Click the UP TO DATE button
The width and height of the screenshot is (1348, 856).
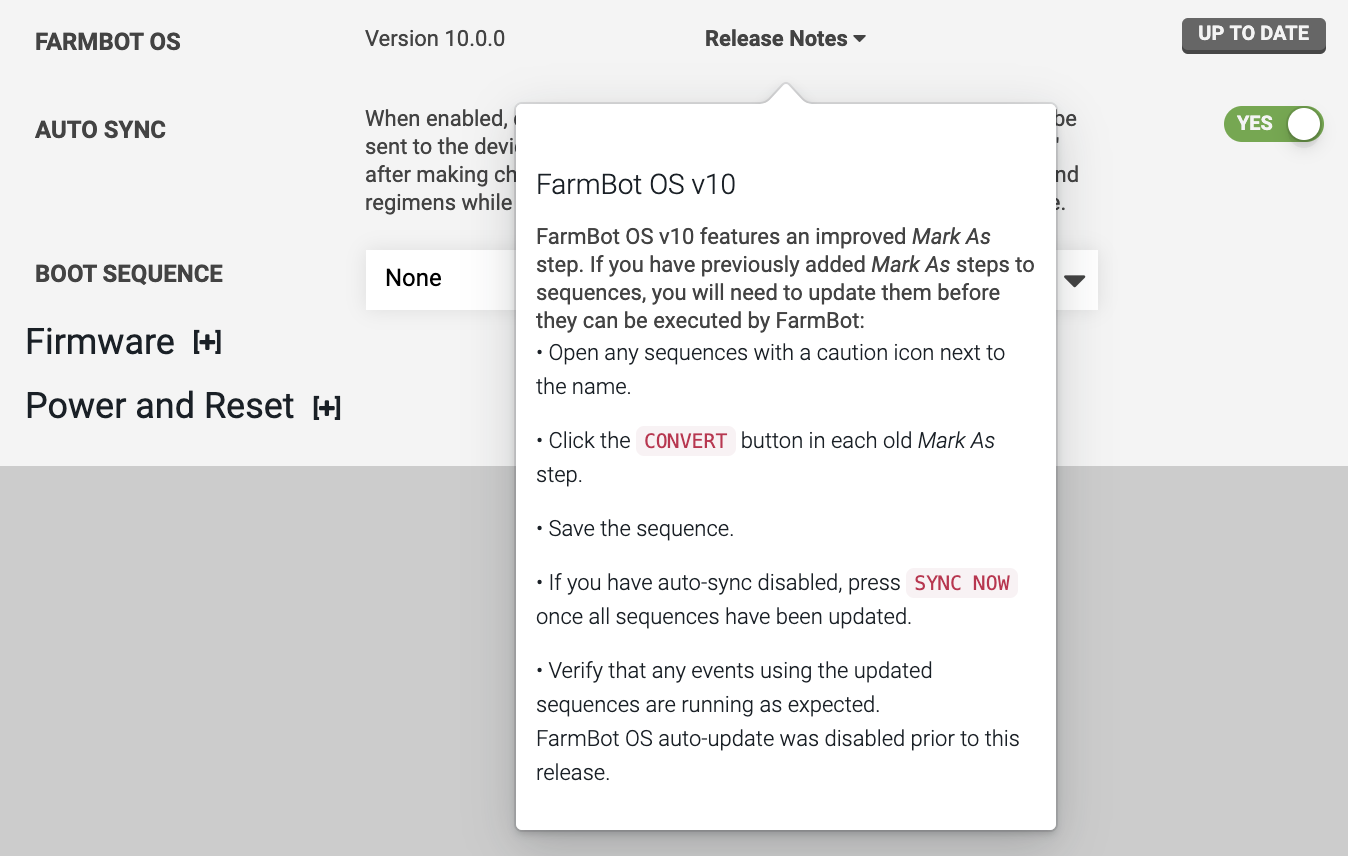point(1253,33)
